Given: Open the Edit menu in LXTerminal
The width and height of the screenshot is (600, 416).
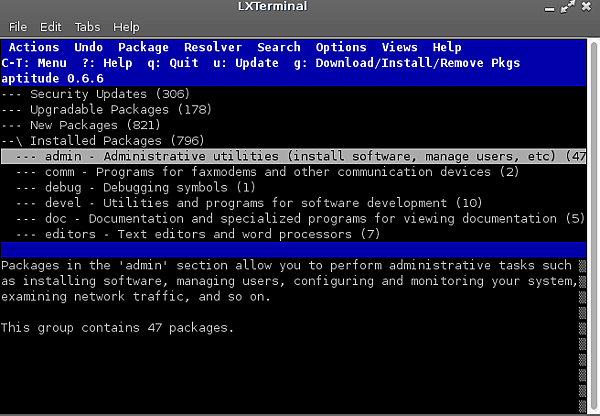Looking at the screenshot, I should pyautogui.click(x=51, y=27).
